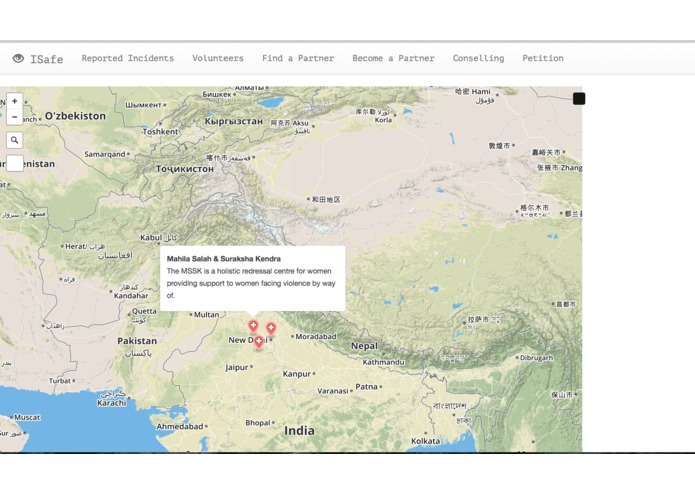Click the Pakistan label on map
695x494 pixels.
pos(137,341)
